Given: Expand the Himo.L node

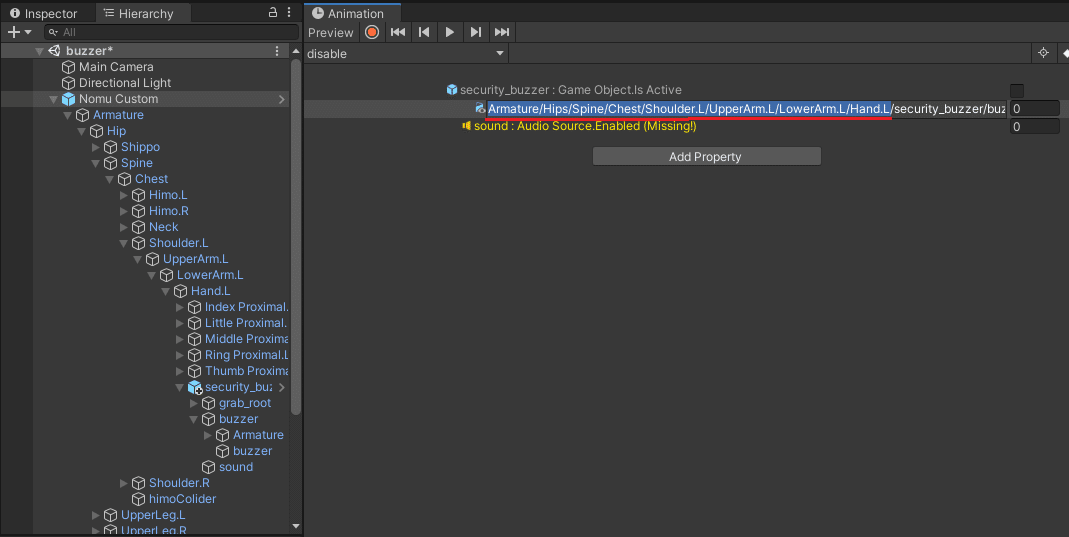Looking at the screenshot, I should click(x=123, y=195).
